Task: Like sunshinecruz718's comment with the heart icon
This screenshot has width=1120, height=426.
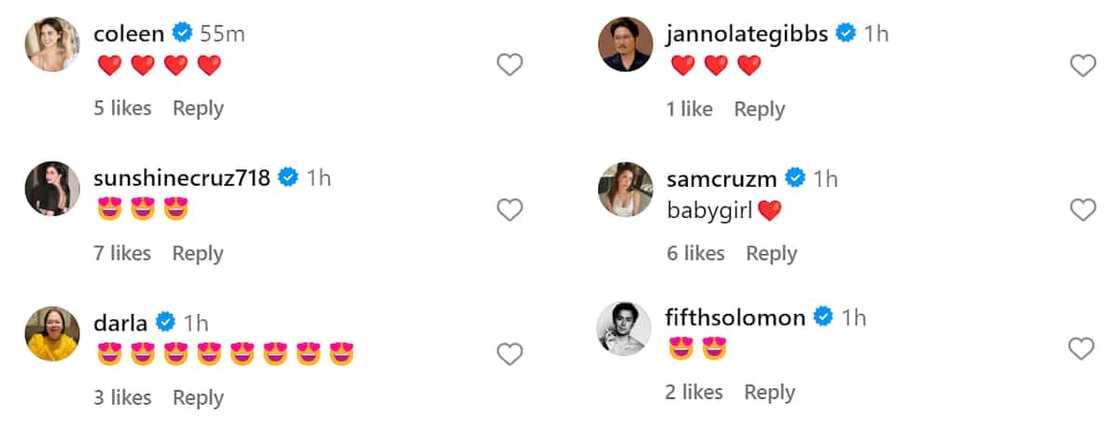Action: pyautogui.click(x=510, y=210)
